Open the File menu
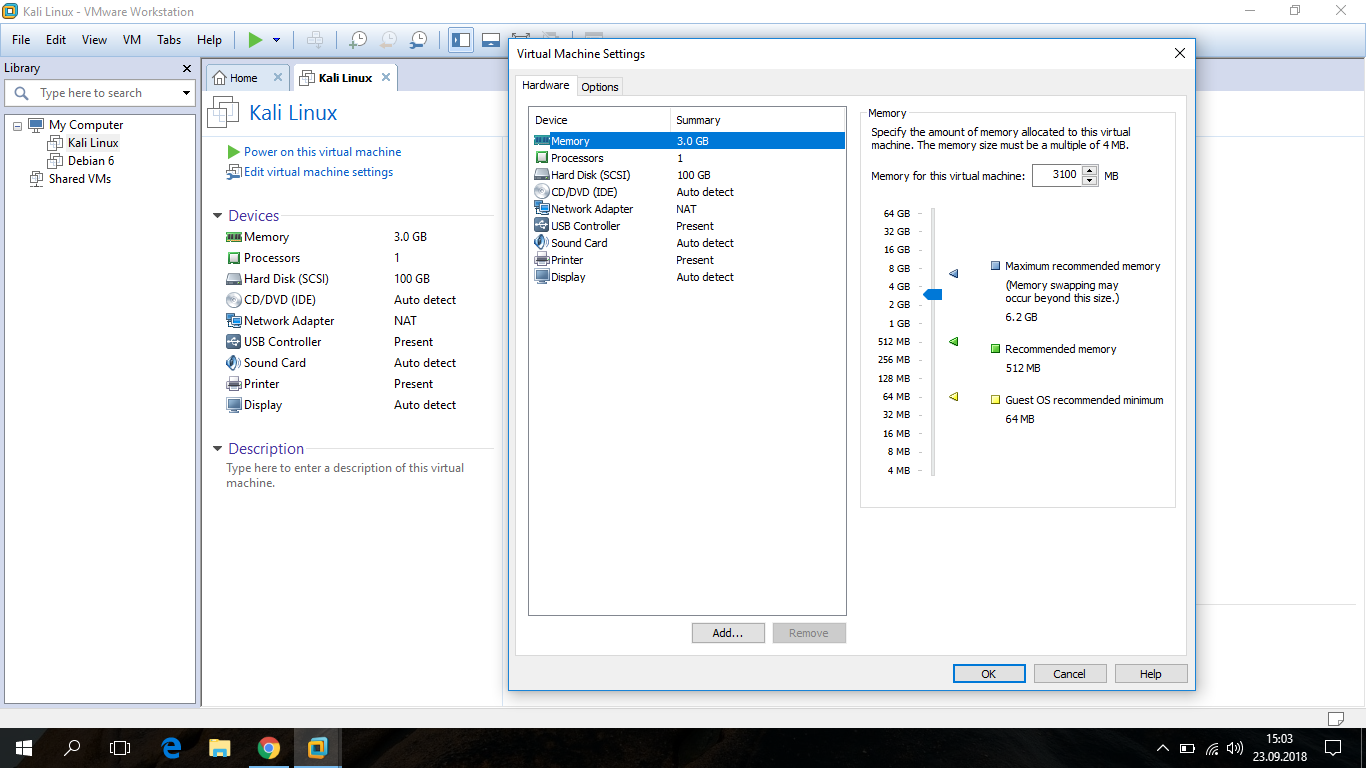The image size is (1366, 768). click(21, 40)
